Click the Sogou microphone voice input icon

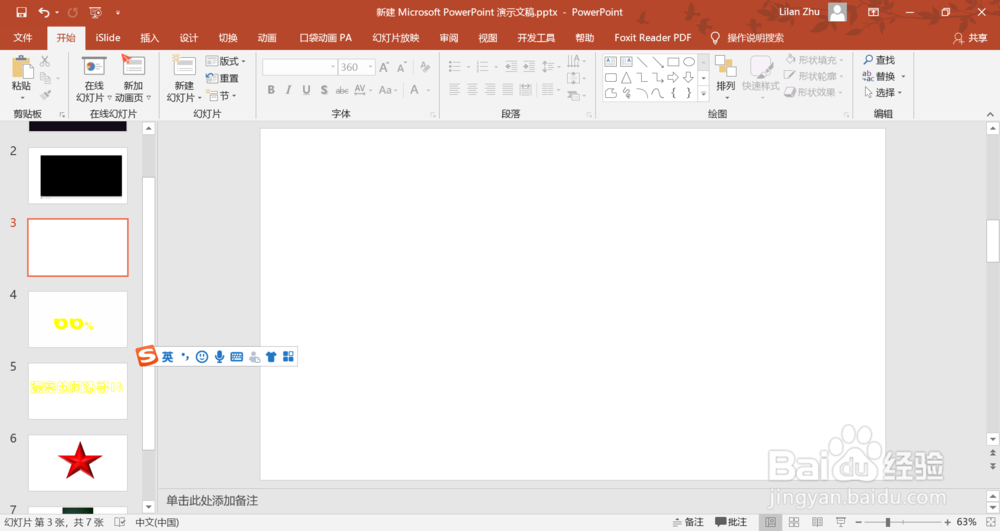click(219, 357)
